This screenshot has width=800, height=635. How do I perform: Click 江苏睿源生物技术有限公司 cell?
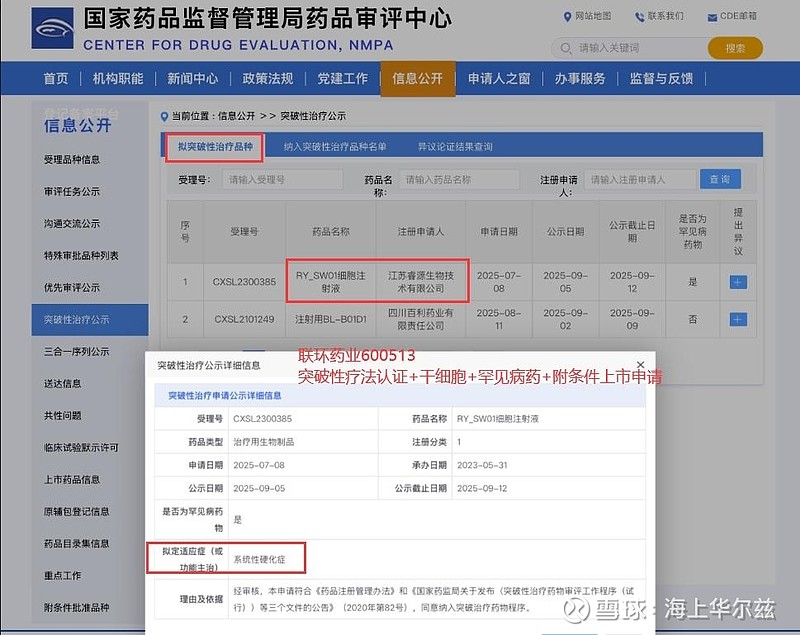click(421, 282)
